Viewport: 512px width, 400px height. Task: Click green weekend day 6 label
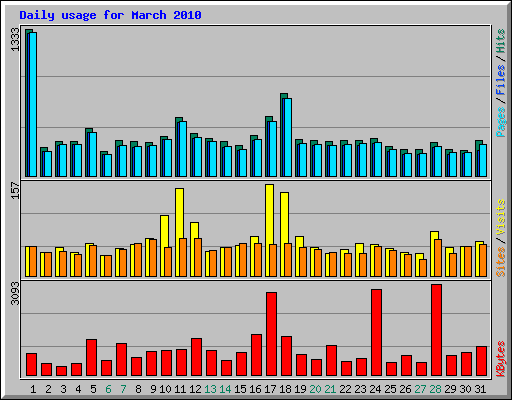click(108, 389)
